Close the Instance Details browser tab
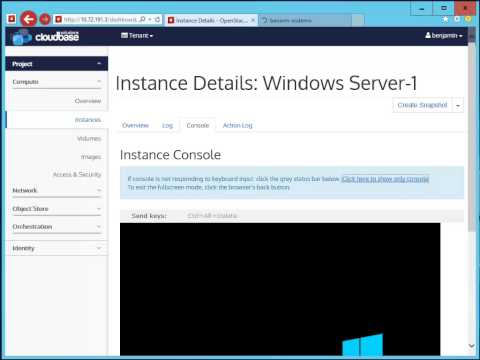Screen dimensions: 480x360 (x=253, y=20)
